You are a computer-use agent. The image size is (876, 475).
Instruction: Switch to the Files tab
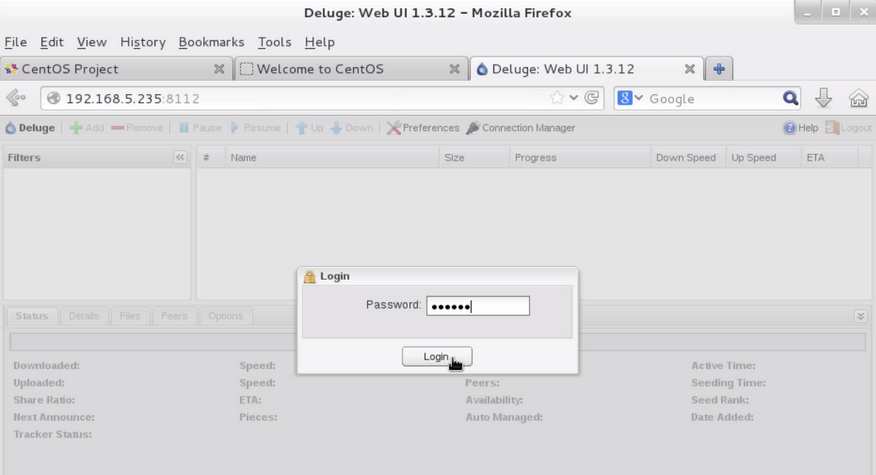click(x=130, y=316)
